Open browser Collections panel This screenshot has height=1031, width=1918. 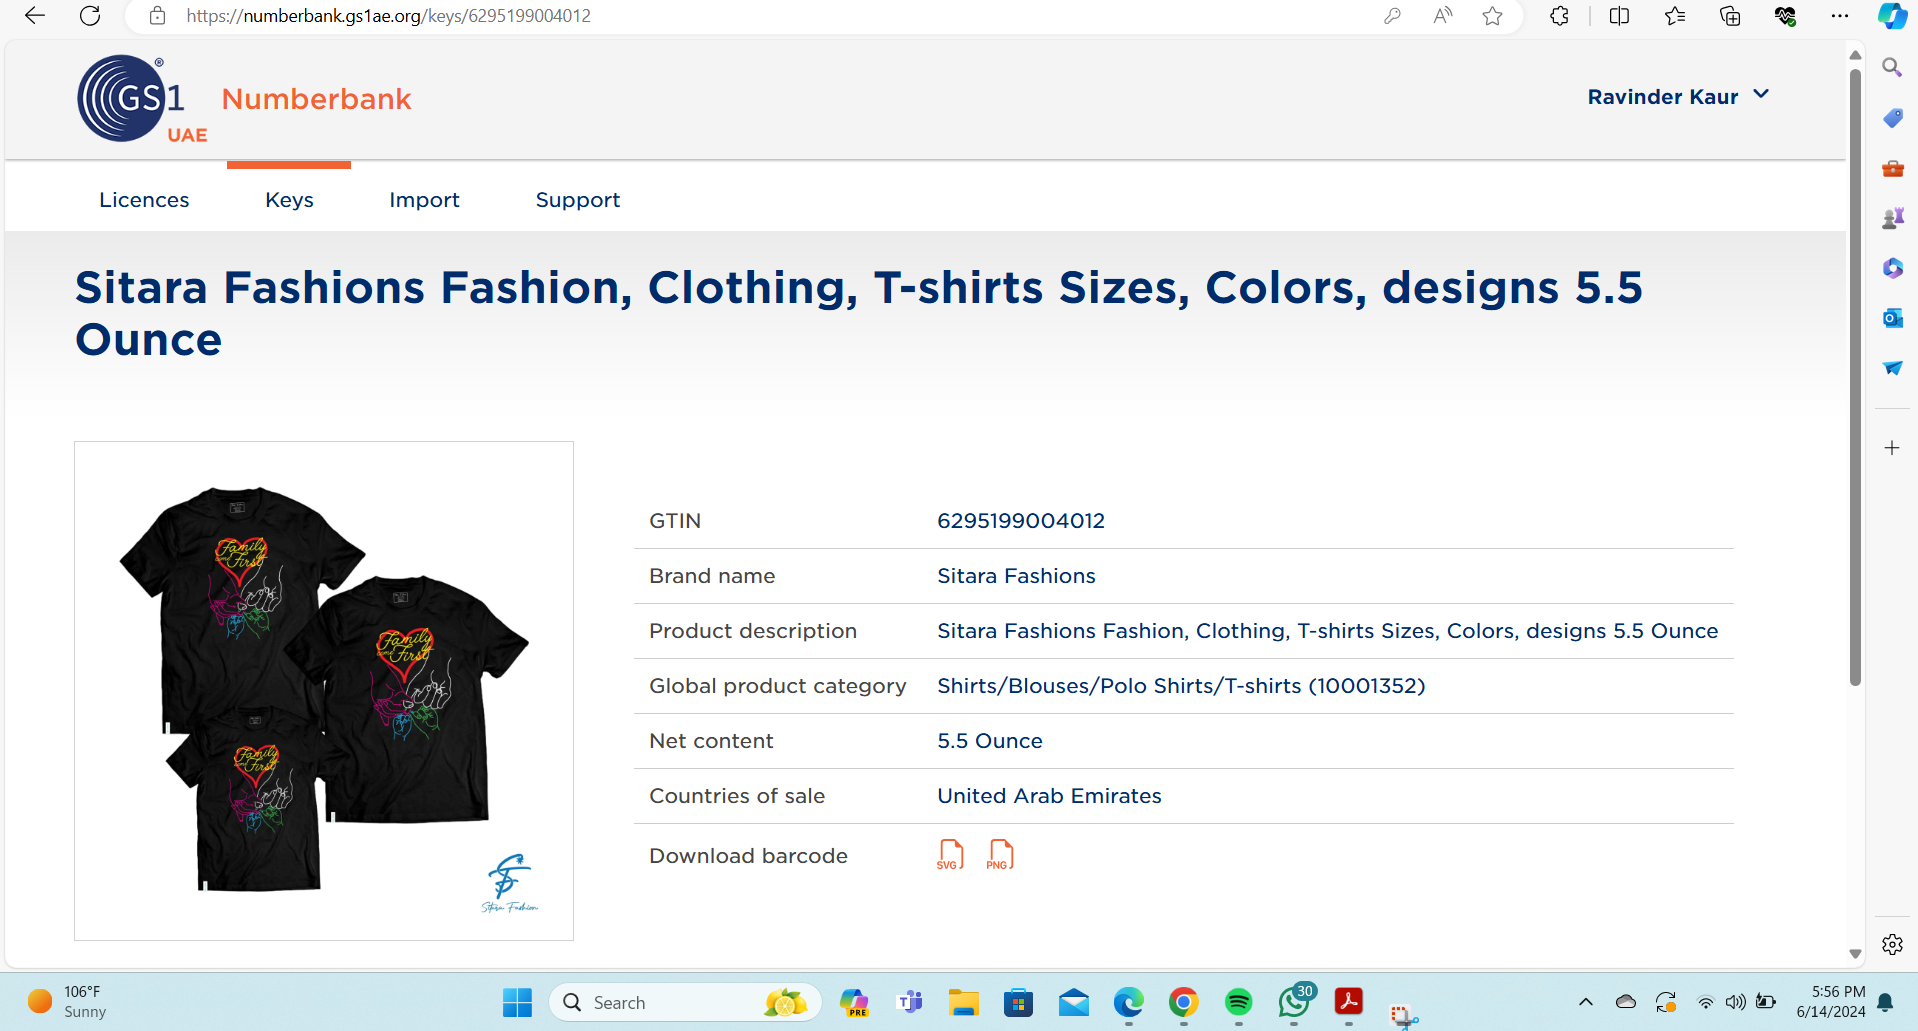1730,16
